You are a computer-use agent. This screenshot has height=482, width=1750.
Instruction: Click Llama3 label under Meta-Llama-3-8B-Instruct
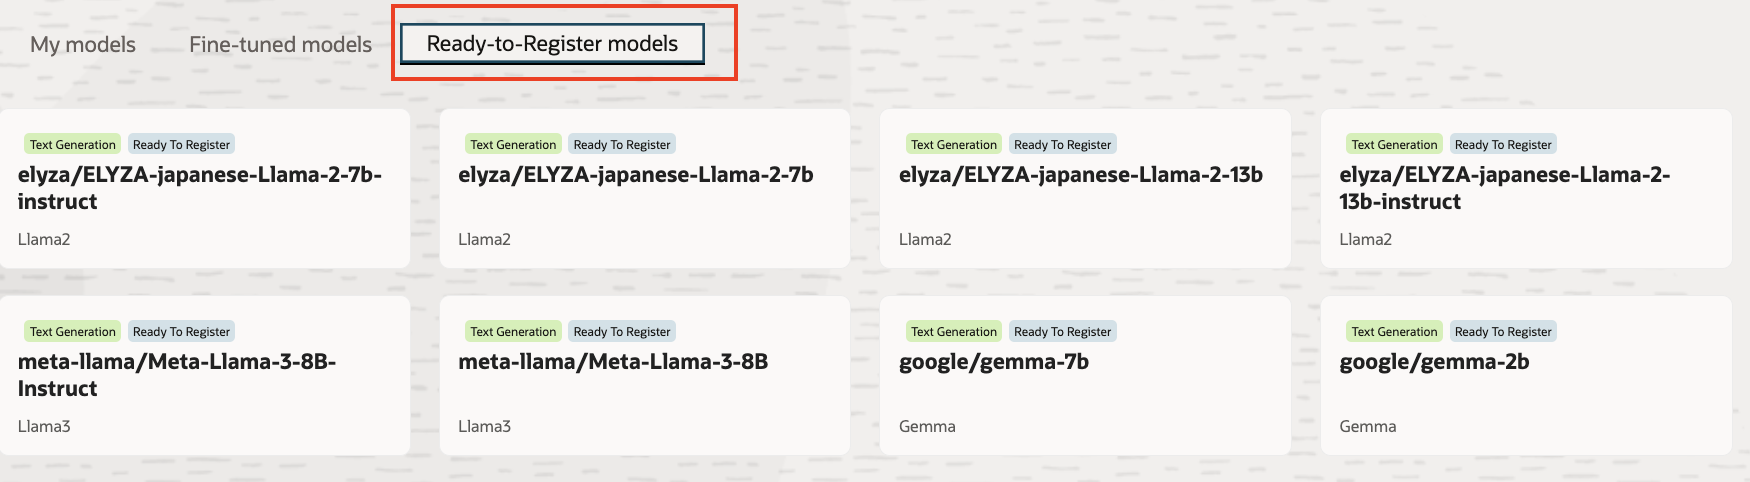click(44, 427)
